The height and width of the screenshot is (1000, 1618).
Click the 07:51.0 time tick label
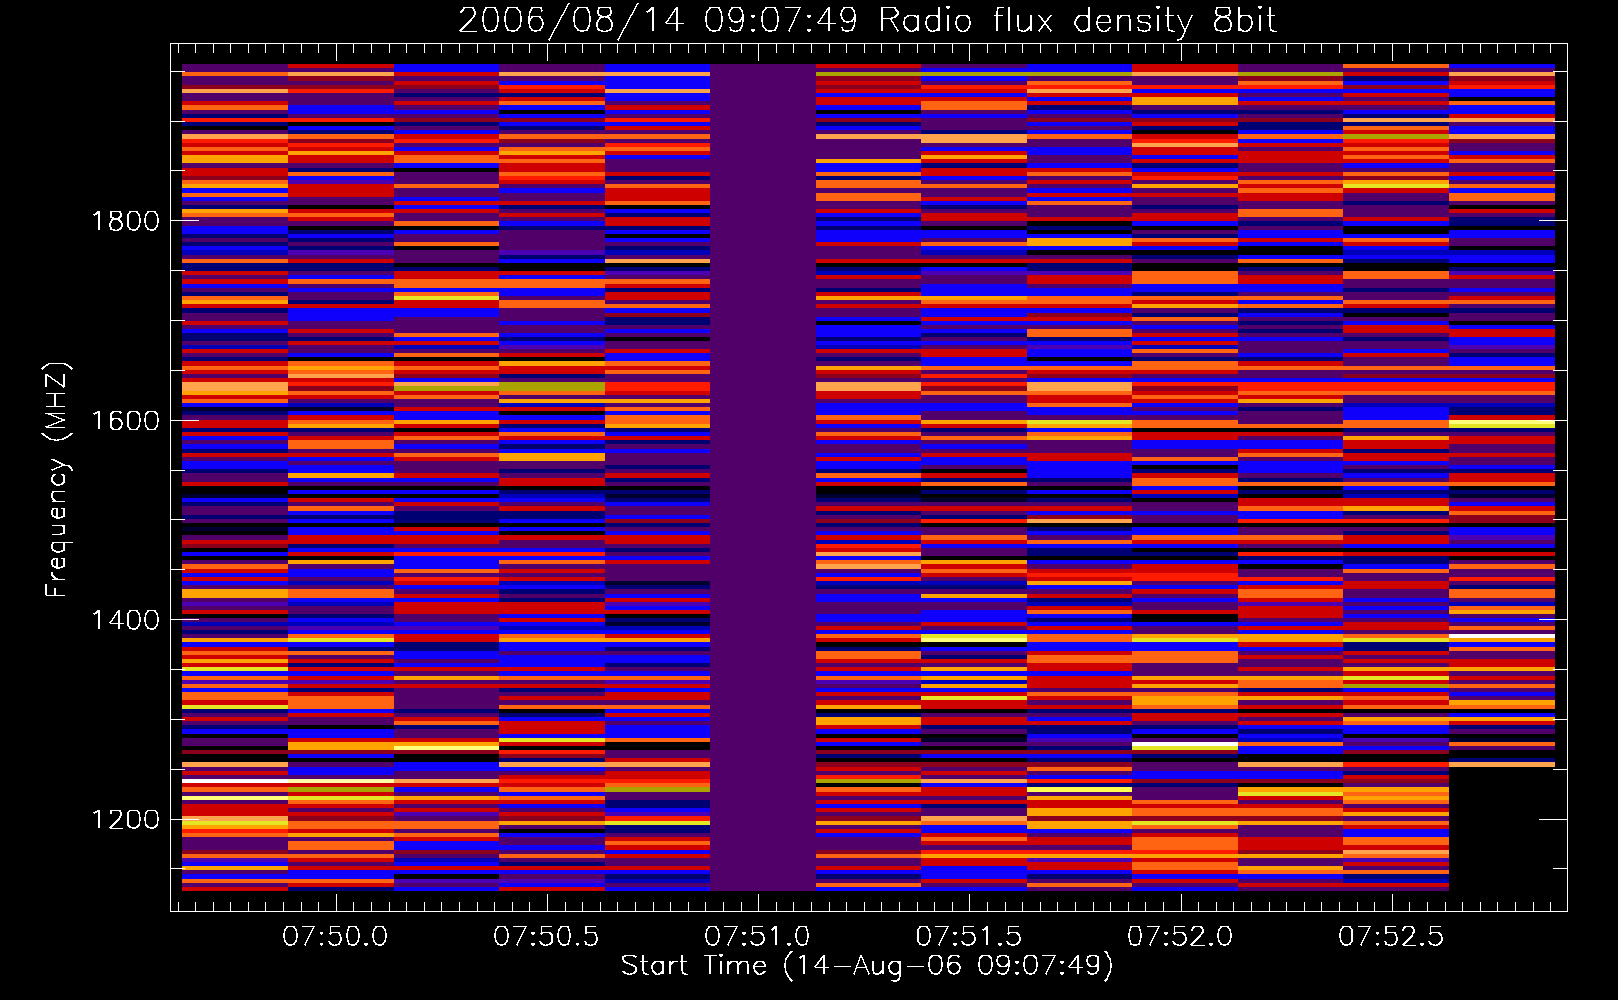[x=757, y=937]
